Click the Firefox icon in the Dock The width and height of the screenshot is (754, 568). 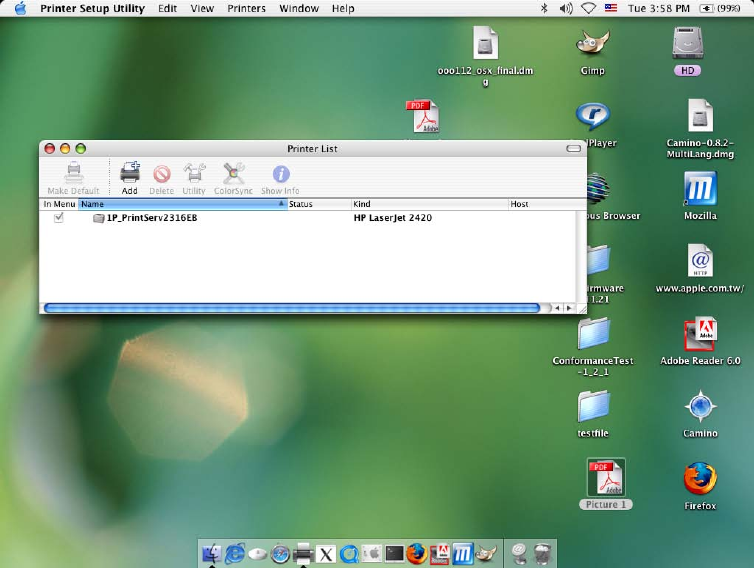click(417, 554)
